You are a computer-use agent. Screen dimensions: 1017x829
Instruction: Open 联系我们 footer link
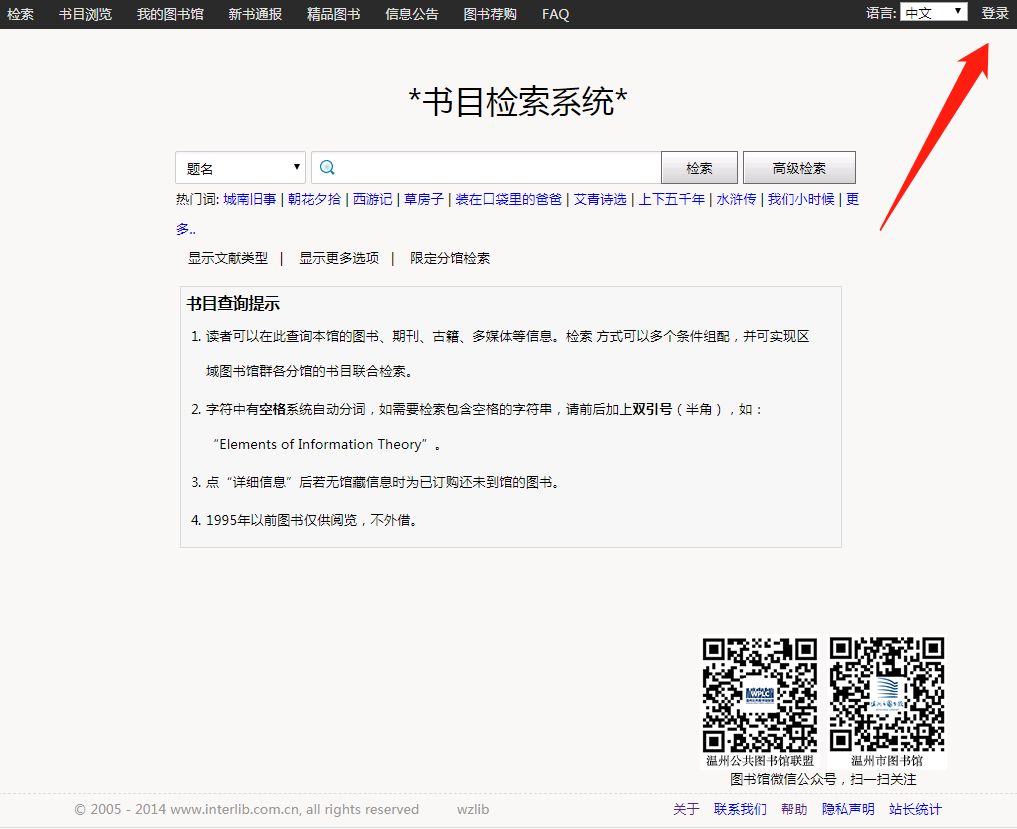coord(740,809)
